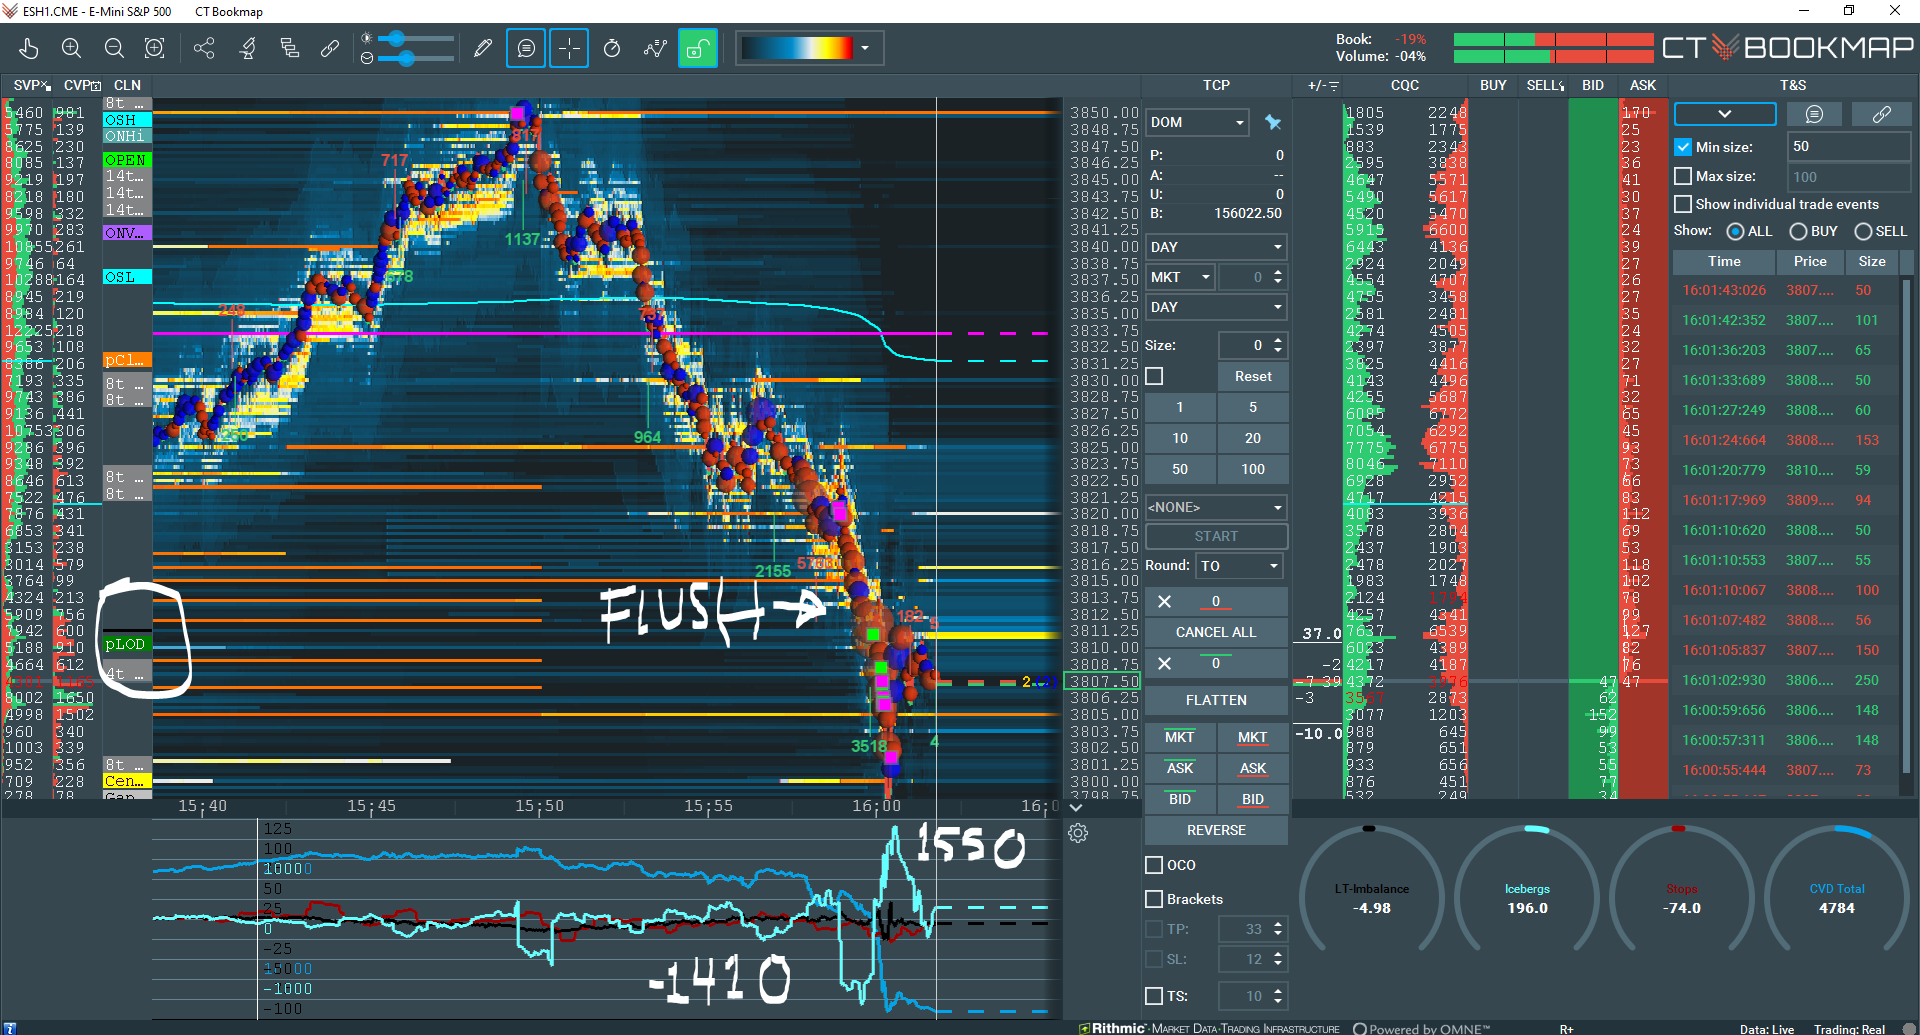Click the REVERSE button
Viewport: 1920px width, 1035px height.
tap(1216, 830)
